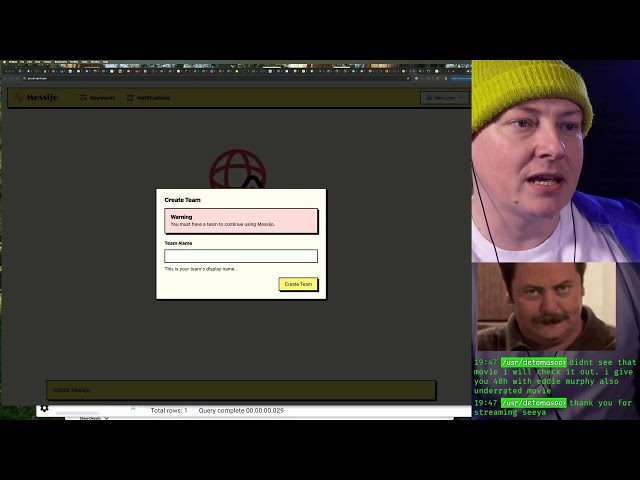Click the webcam video feed
Screen dimensions: 640x480
point(556,161)
